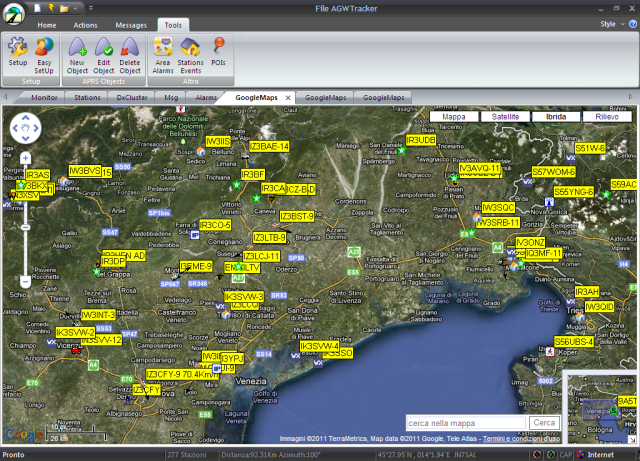Click the overview minimap thumbnail
Image resolution: width=640 pixels, height=461 pixels.
(x=602, y=409)
